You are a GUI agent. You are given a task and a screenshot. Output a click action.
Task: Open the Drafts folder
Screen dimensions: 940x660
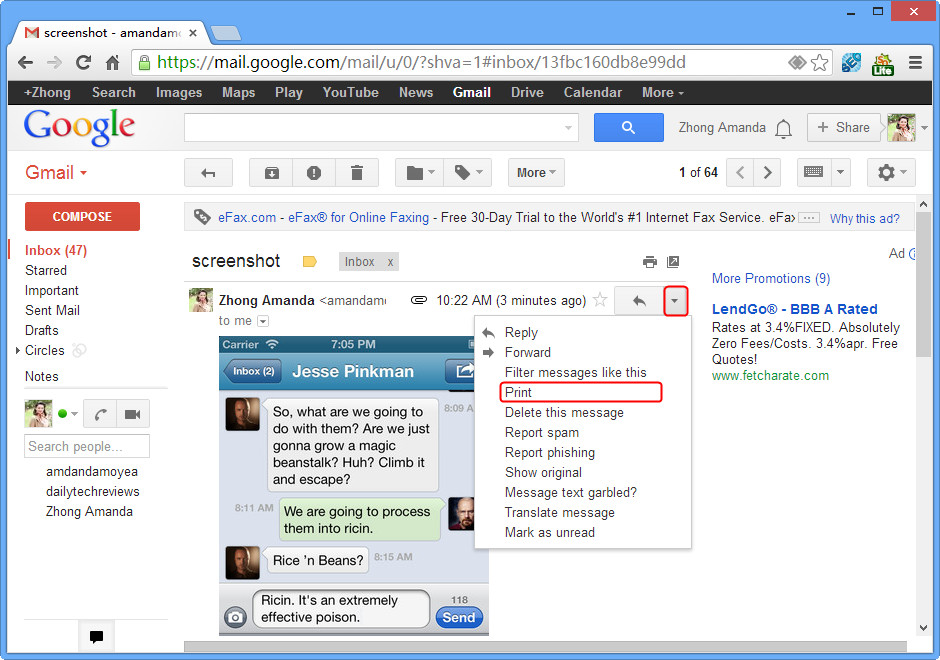pyautogui.click(x=42, y=330)
